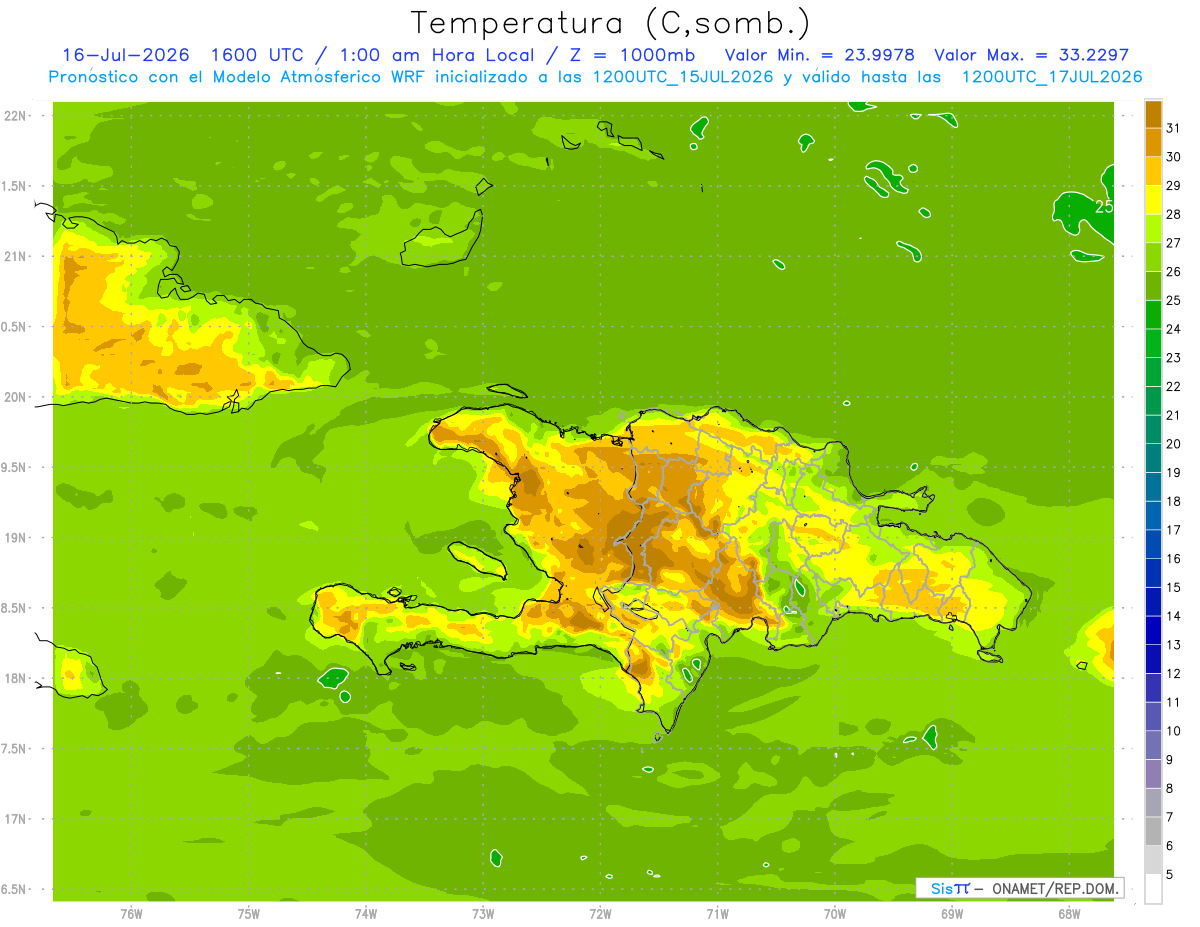Screen dimensions: 1200x927
Task: Click the colorbar label "30"
Action: [x=1174, y=157]
